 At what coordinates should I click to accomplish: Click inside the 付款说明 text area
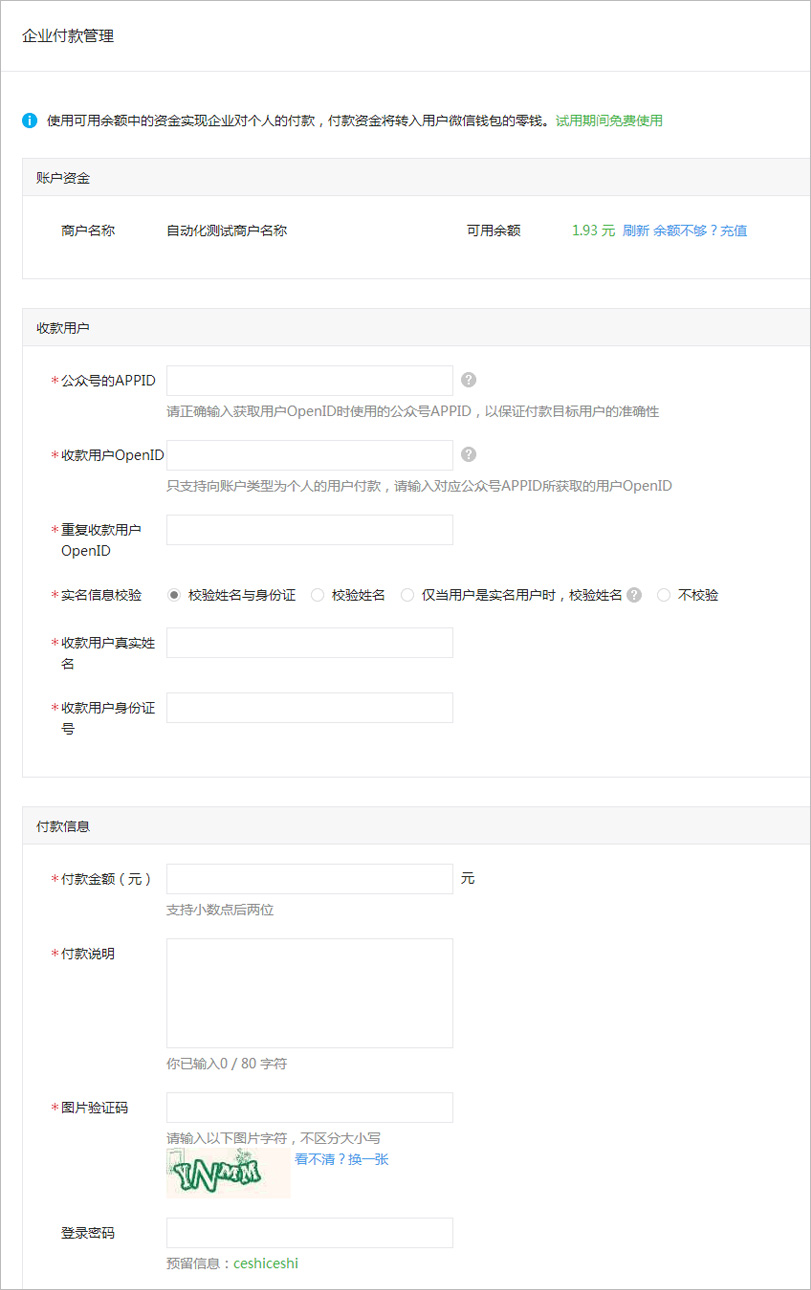pyautogui.click(x=309, y=993)
